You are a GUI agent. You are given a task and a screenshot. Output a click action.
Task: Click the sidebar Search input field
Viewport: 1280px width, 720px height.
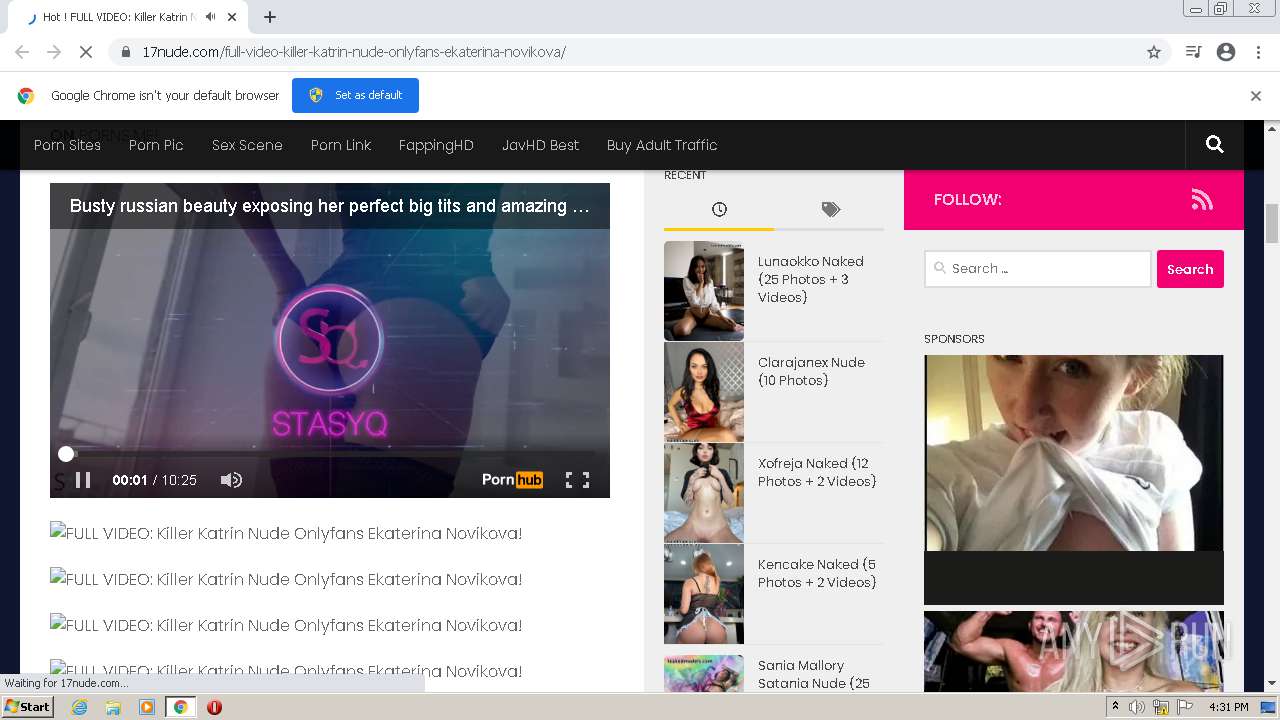coord(1038,269)
